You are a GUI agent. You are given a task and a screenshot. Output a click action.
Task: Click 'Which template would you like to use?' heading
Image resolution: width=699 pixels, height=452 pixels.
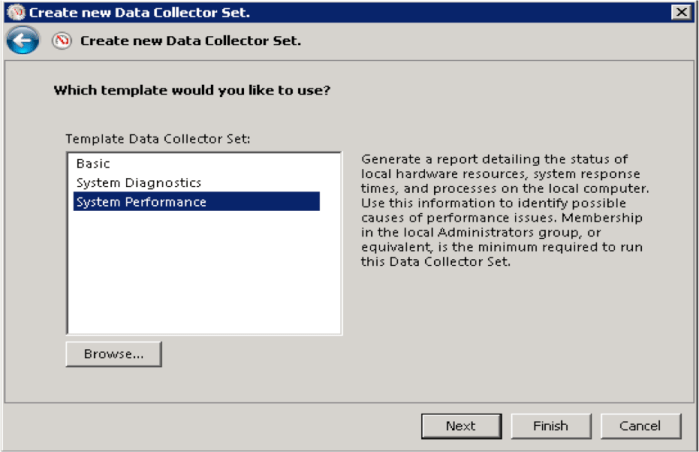point(192,90)
